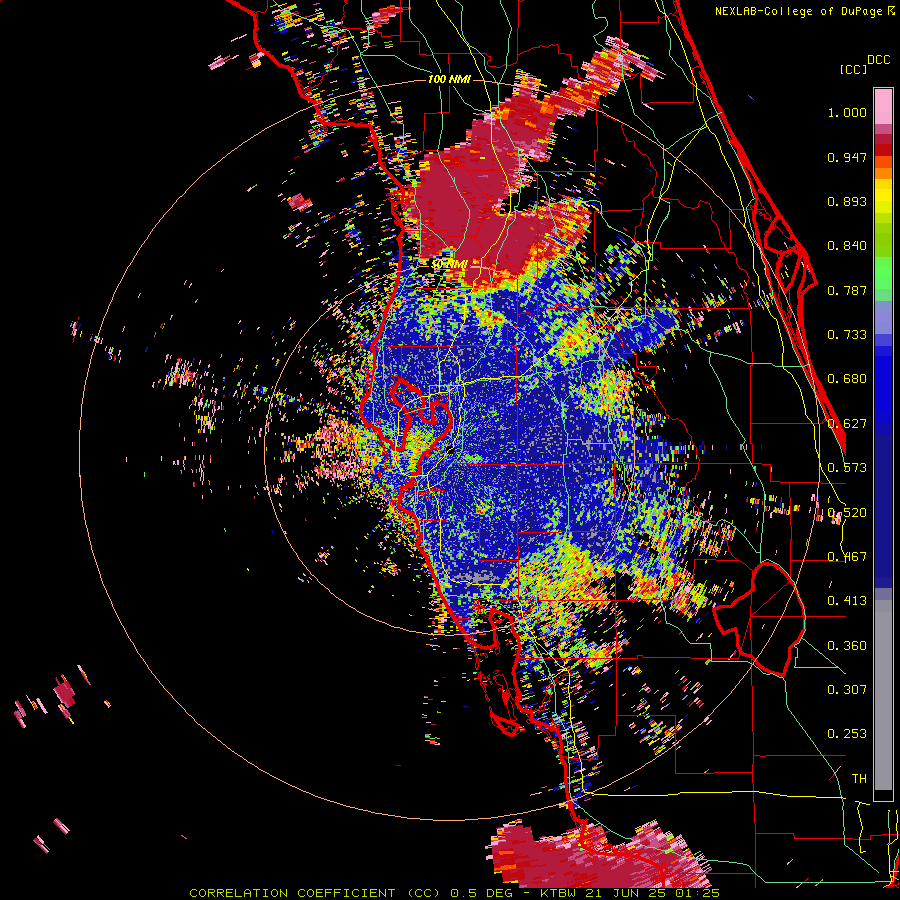Select the 0.413 scale value

pos(847,601)
